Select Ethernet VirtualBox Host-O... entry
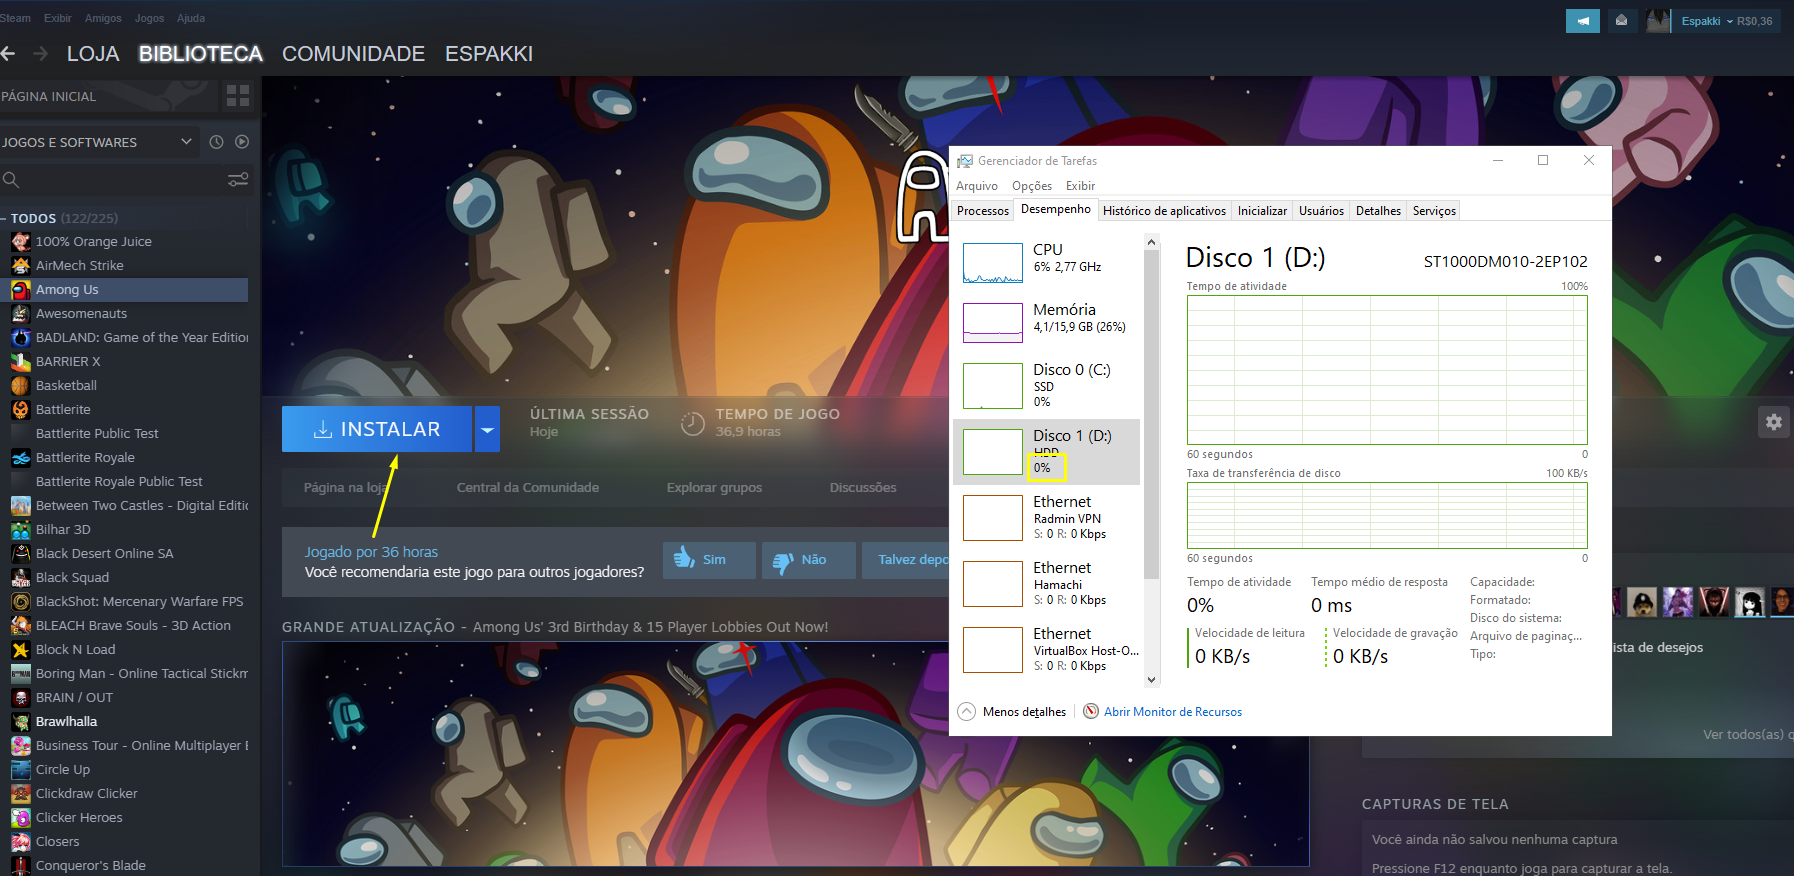Viewport: 1794px width, 876px height. 1046,650
